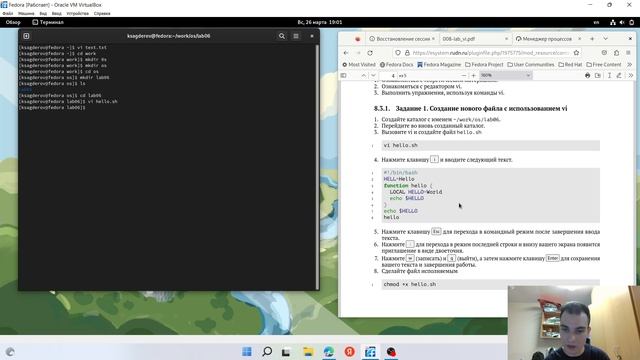Open Most Visited bookmark
This screenshot has width=640, height=360.
coord(359,64)
